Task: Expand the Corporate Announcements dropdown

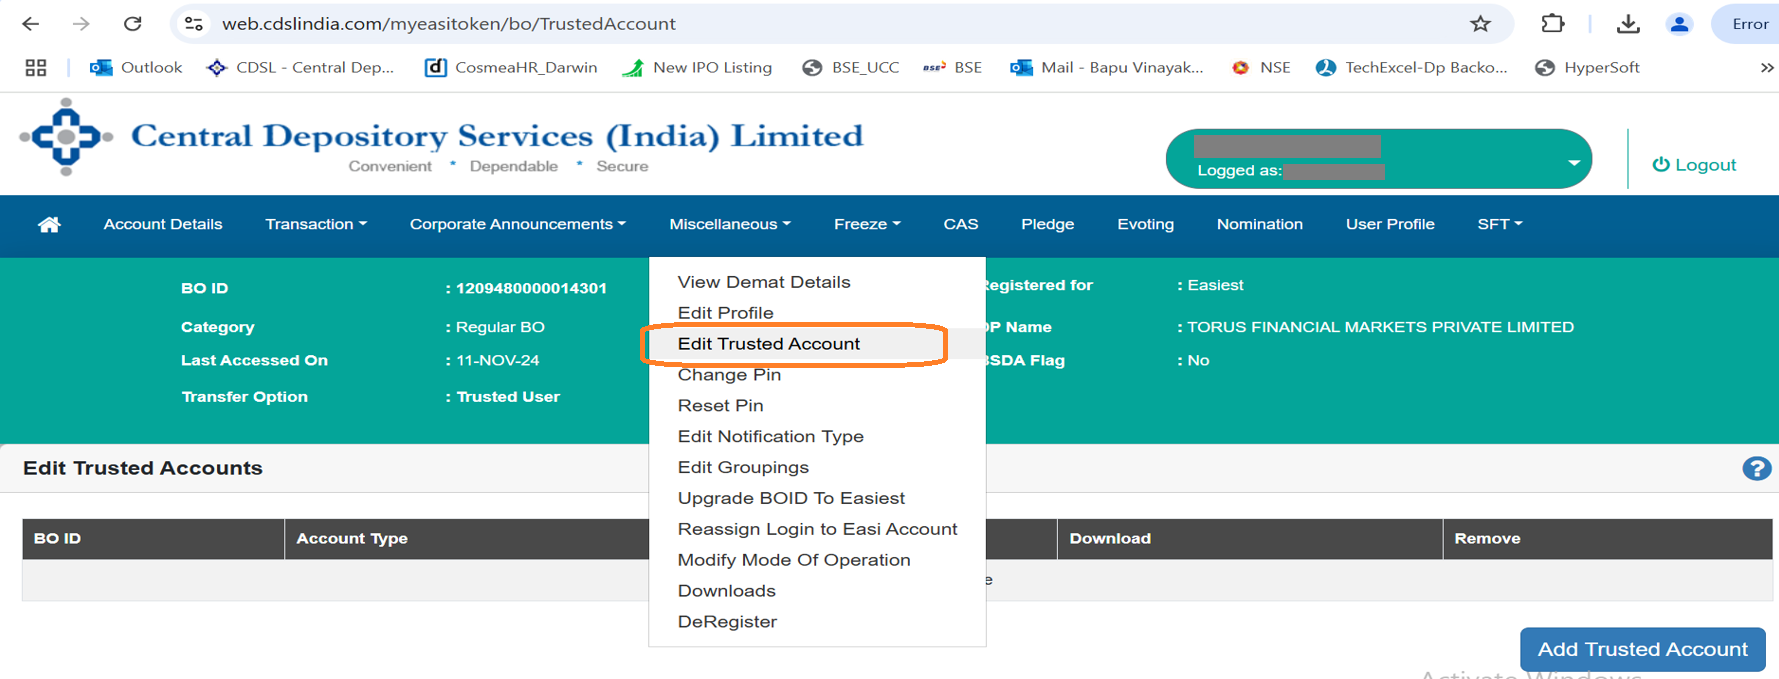Action: tap(517, 225)
